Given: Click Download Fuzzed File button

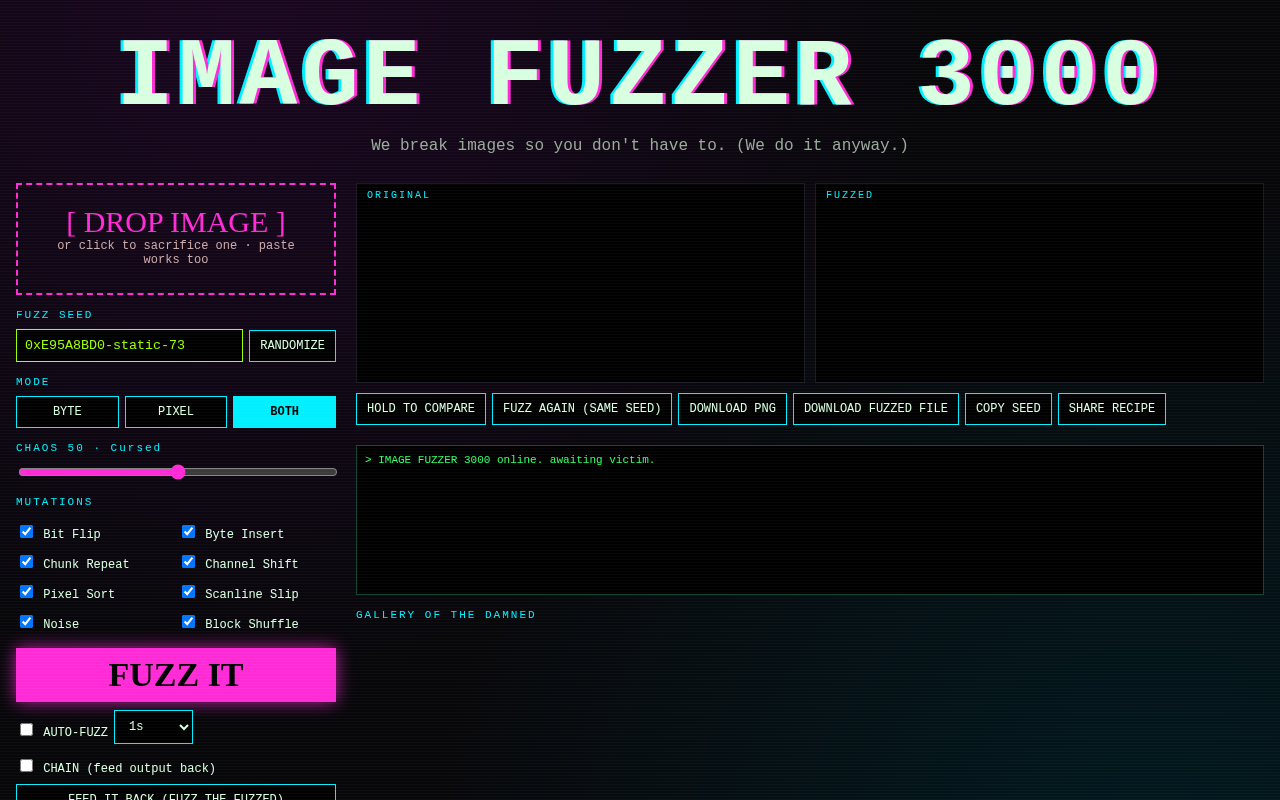Looking at the screenshot, I should 876,409.
